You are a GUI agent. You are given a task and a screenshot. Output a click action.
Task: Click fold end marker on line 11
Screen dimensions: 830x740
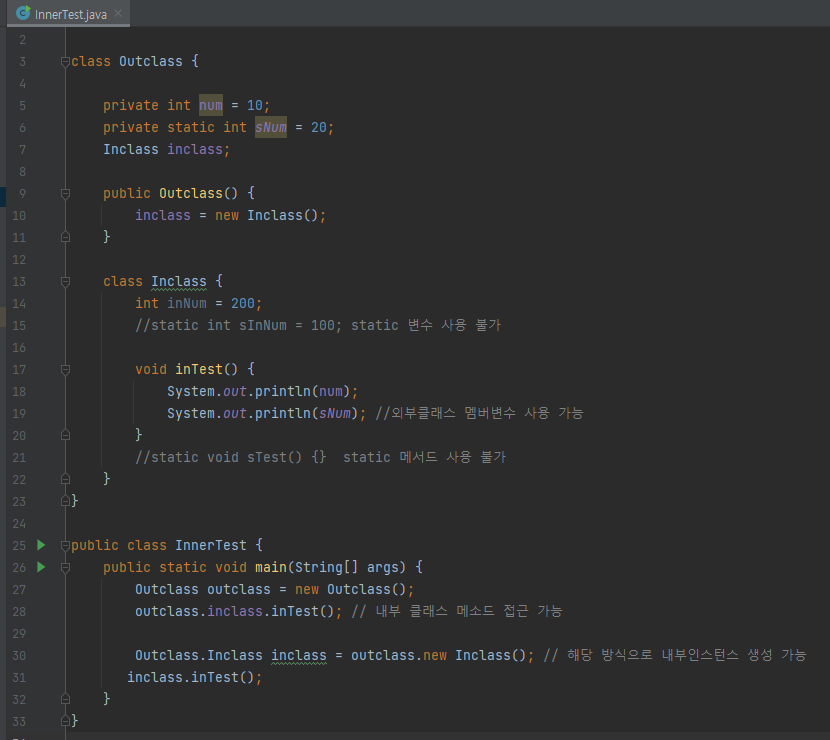point(65,237)
